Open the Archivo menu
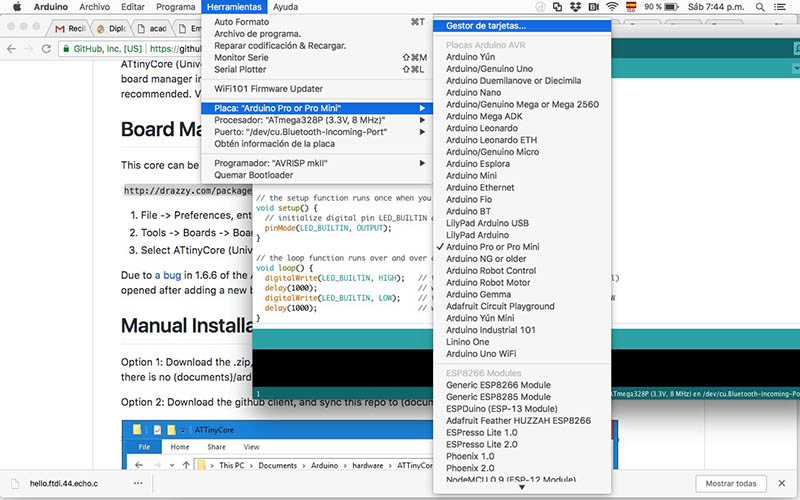Screen dimensions: 800x500 94,7
